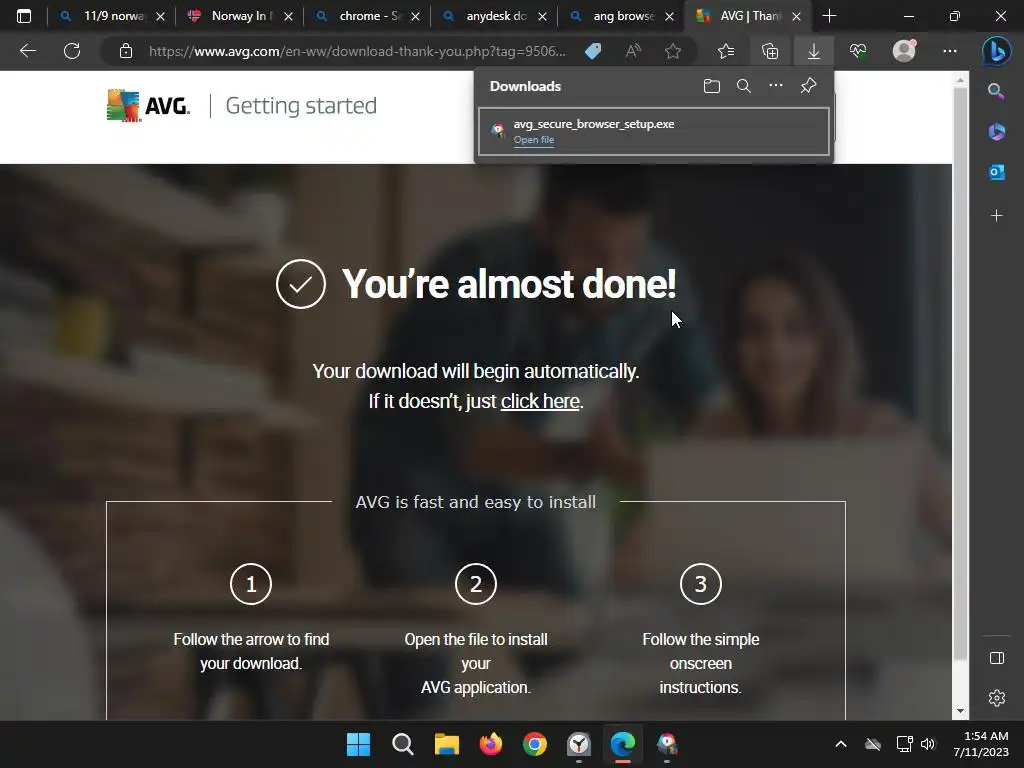Open file link for avg_secure_browser_setup.exe
1024x768 pixels.
coord(534,140)
